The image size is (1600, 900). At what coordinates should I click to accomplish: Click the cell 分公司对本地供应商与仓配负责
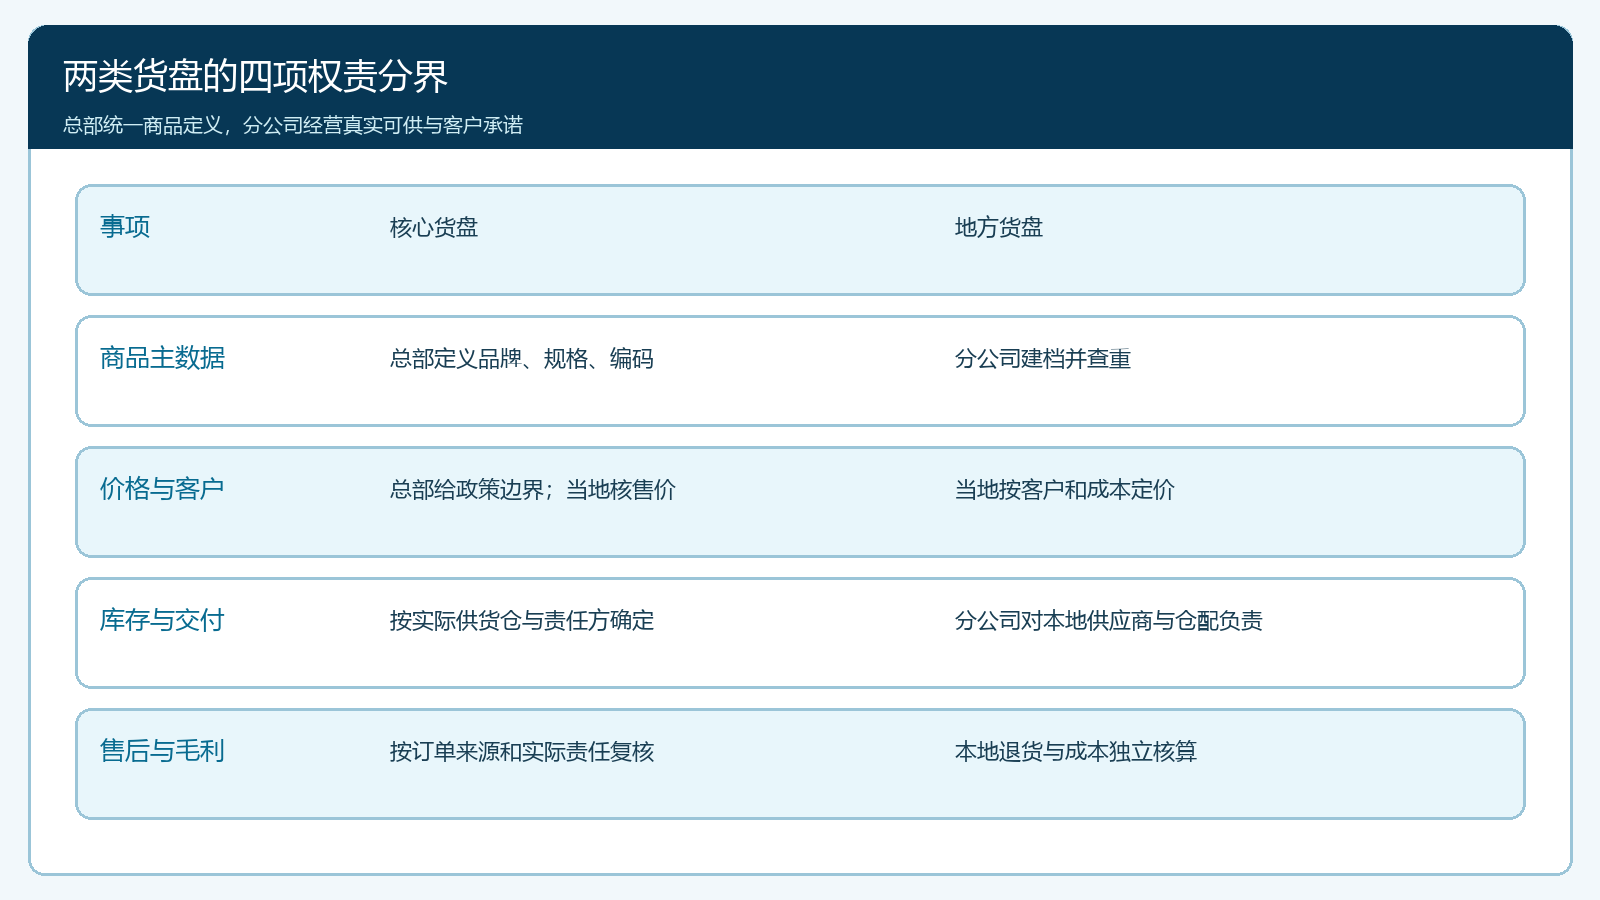click(1109, 621)
